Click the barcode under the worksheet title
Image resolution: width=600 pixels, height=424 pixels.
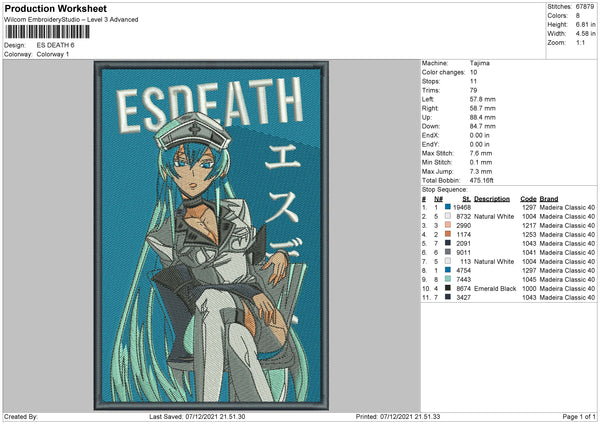(47, 32)
